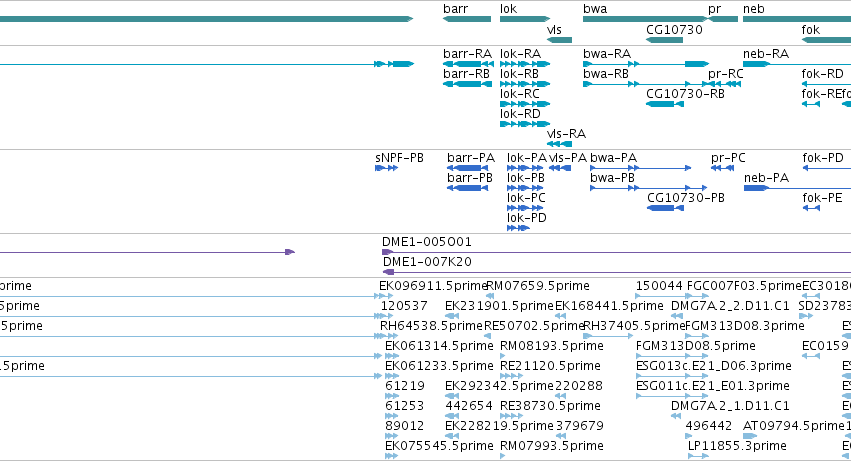Viewport: 851px width, 461px height.
Task: Click the sNPF-PB protein feature
Action: pos(386,168)
